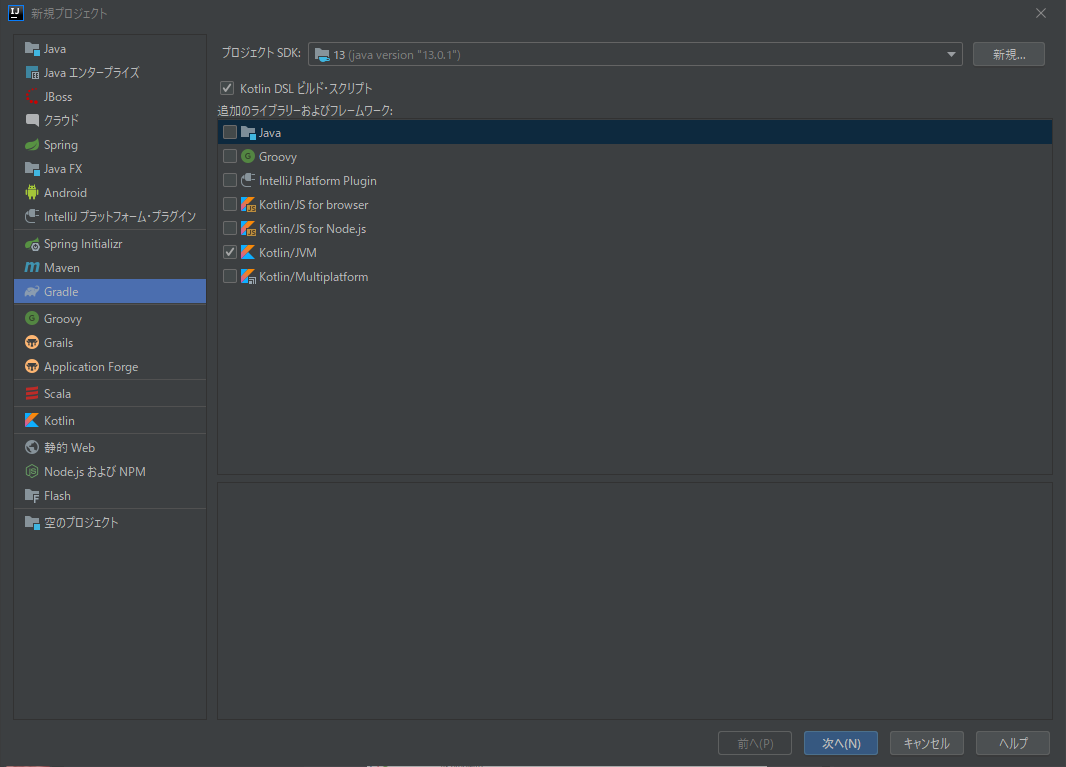Click the Application Forge icon
This screenshot has height=767, width=1066.
point(32,367)
